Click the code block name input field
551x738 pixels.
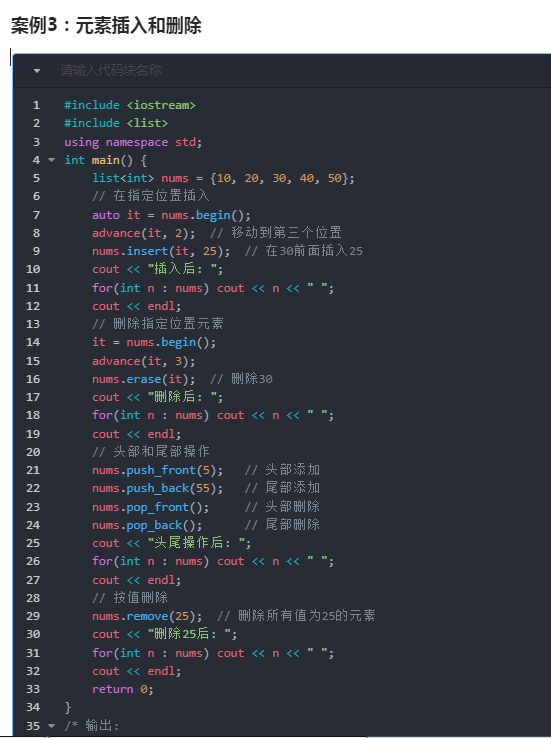[111, 71]
